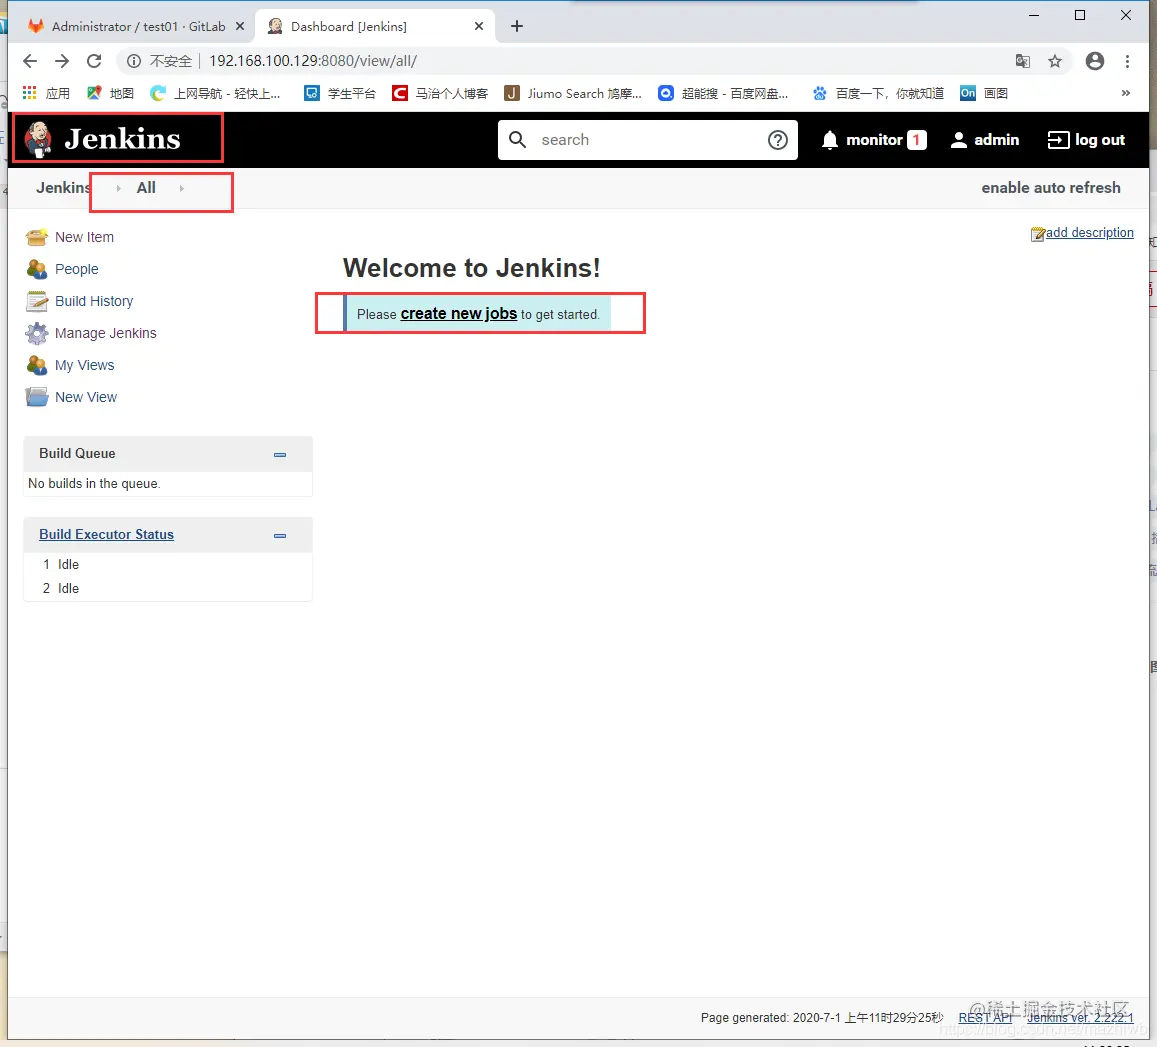Close the GitLab test01 tab

(x=240, y=27)
